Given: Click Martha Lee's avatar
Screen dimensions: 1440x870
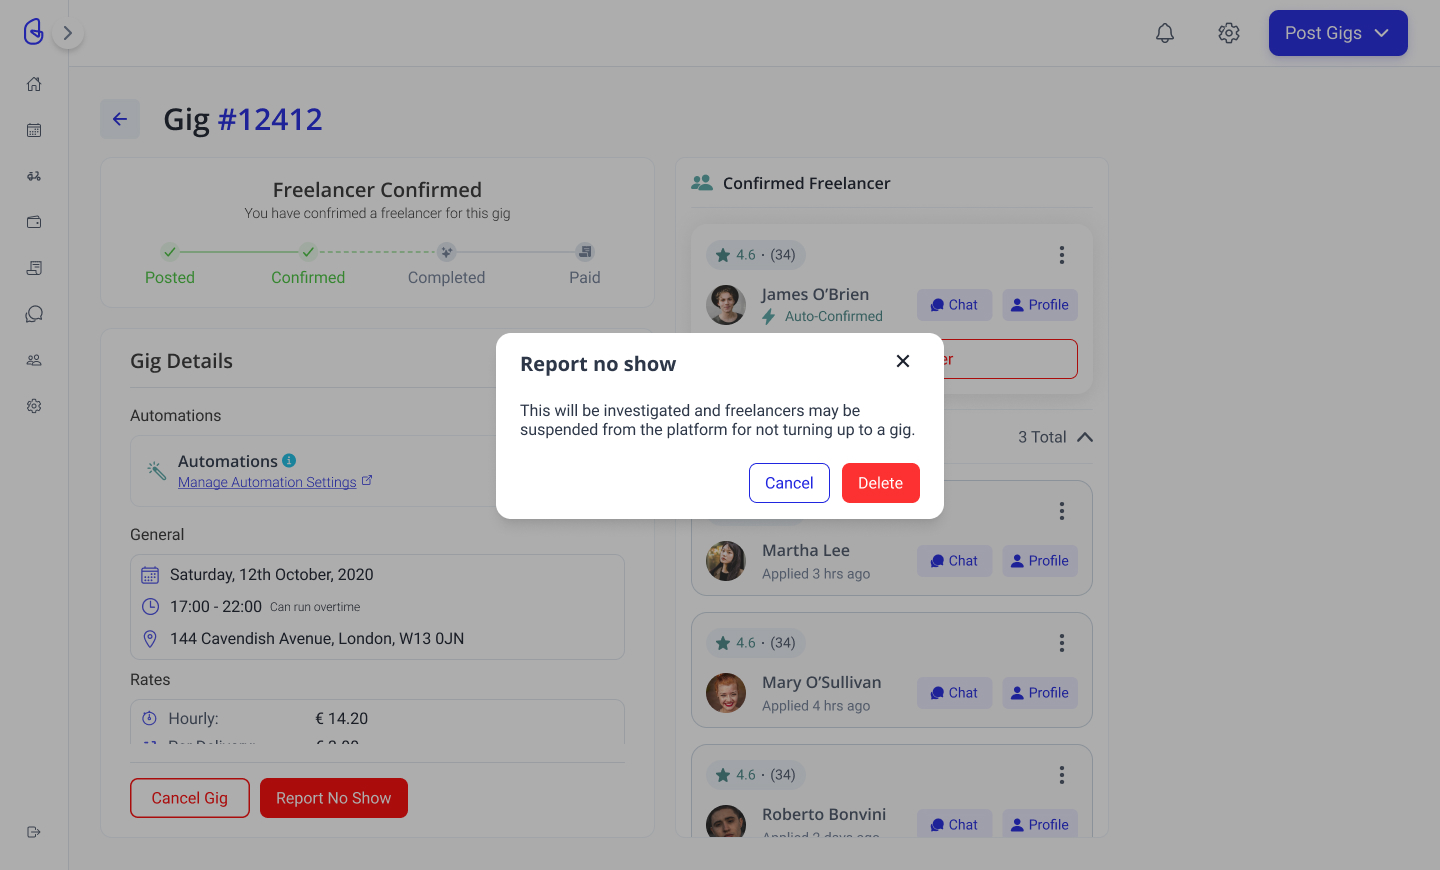Looking at the screenshot, I should (726, 561).
